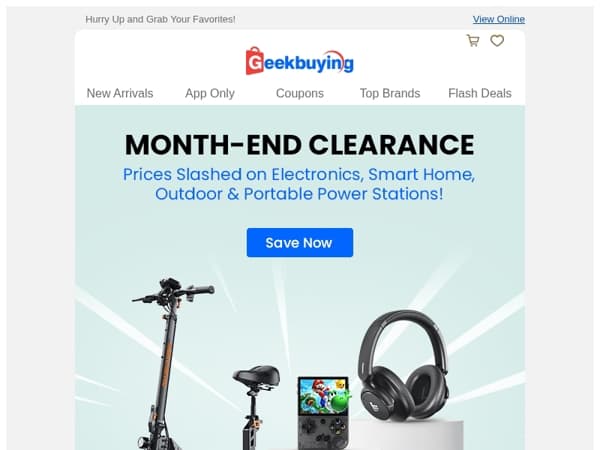Follow the View Online link

499,19
